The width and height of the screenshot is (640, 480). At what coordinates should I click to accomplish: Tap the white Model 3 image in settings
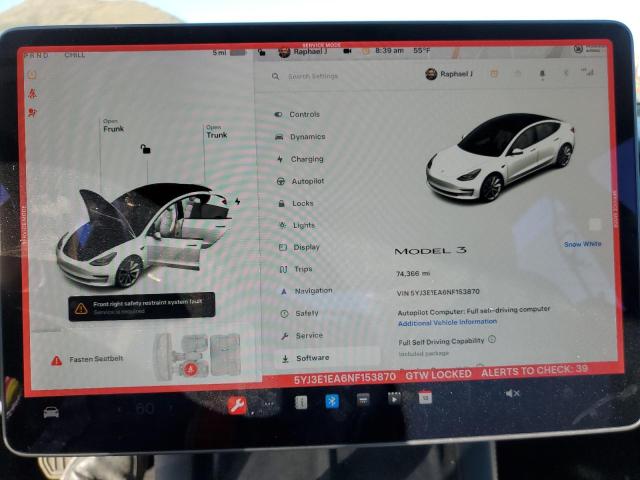tap(500, 157)
